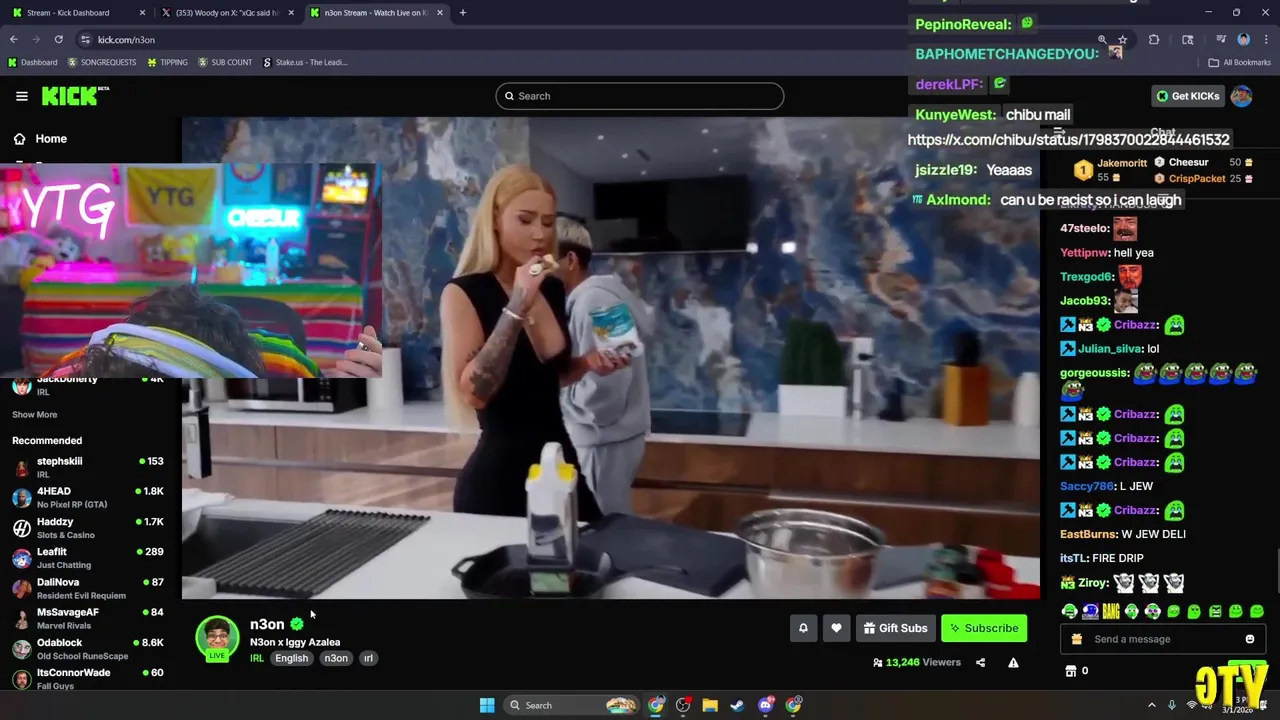
Task: Open Chrome profile avatar
Action: coord(1243,39)
